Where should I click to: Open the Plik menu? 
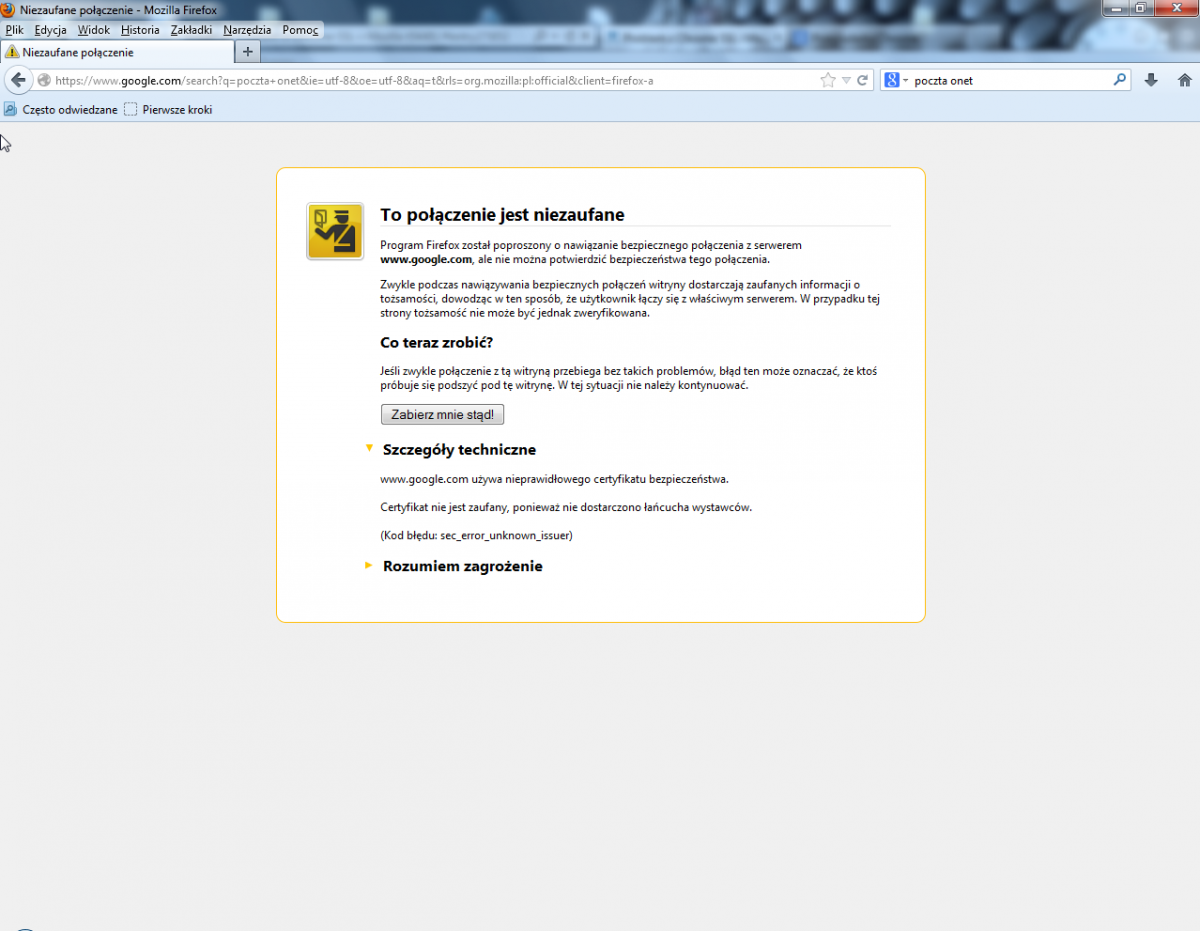tap(14, 30)
